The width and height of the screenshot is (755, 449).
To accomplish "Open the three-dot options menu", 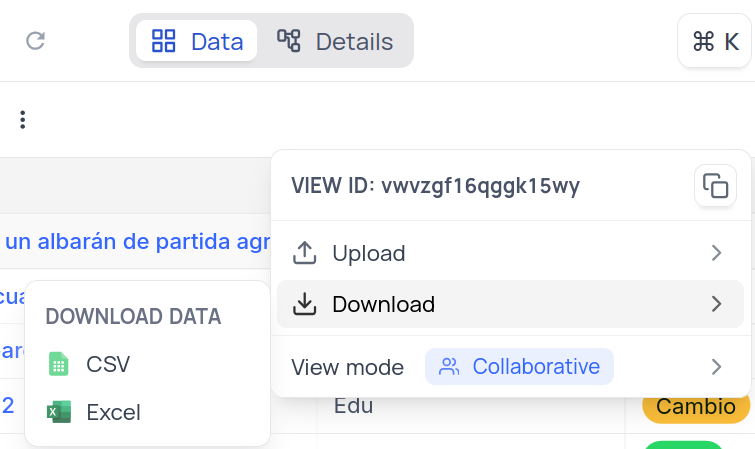I will click(x=22, y=120).
